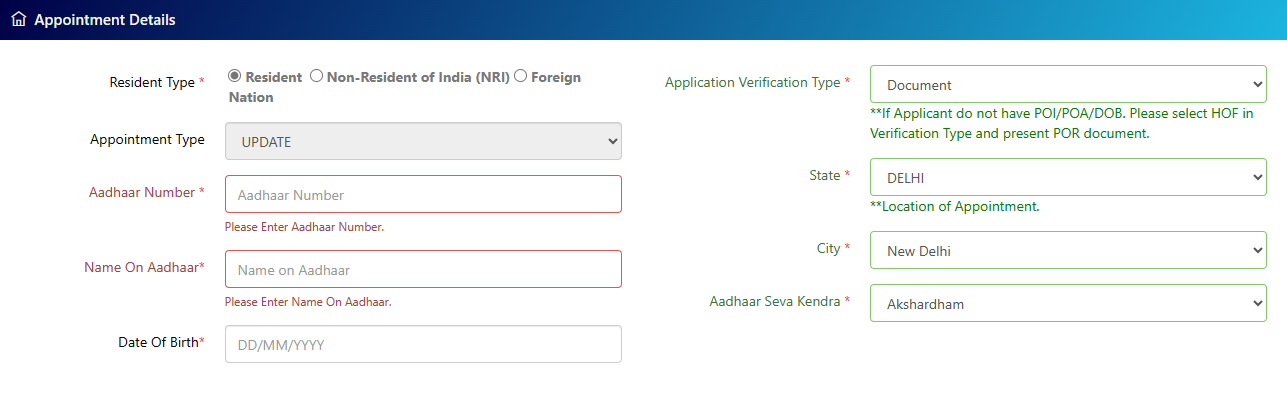The width and height of the screenshot is (1287, 412).
Task: Open the State dropdown showing DELHI
Action: point(1068,177)
